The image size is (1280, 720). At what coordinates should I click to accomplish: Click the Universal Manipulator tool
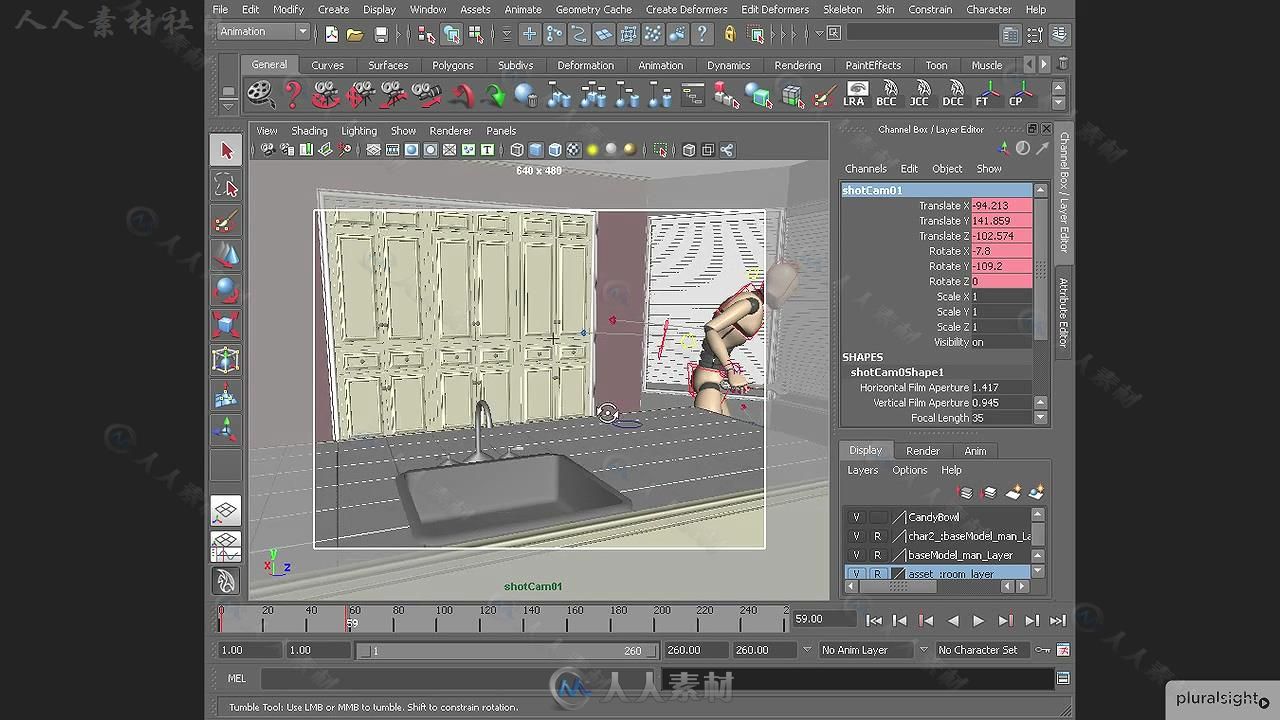226,361
